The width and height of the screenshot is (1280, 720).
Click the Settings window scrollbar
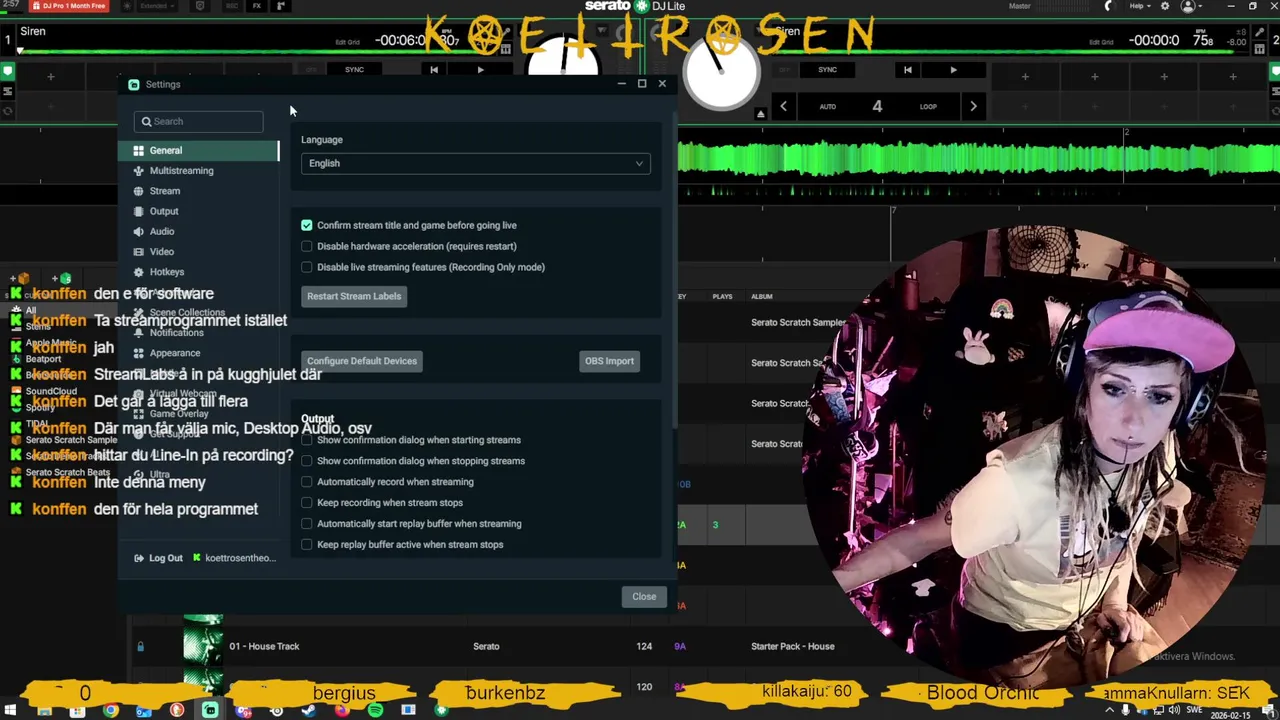(x=673, y=270)
